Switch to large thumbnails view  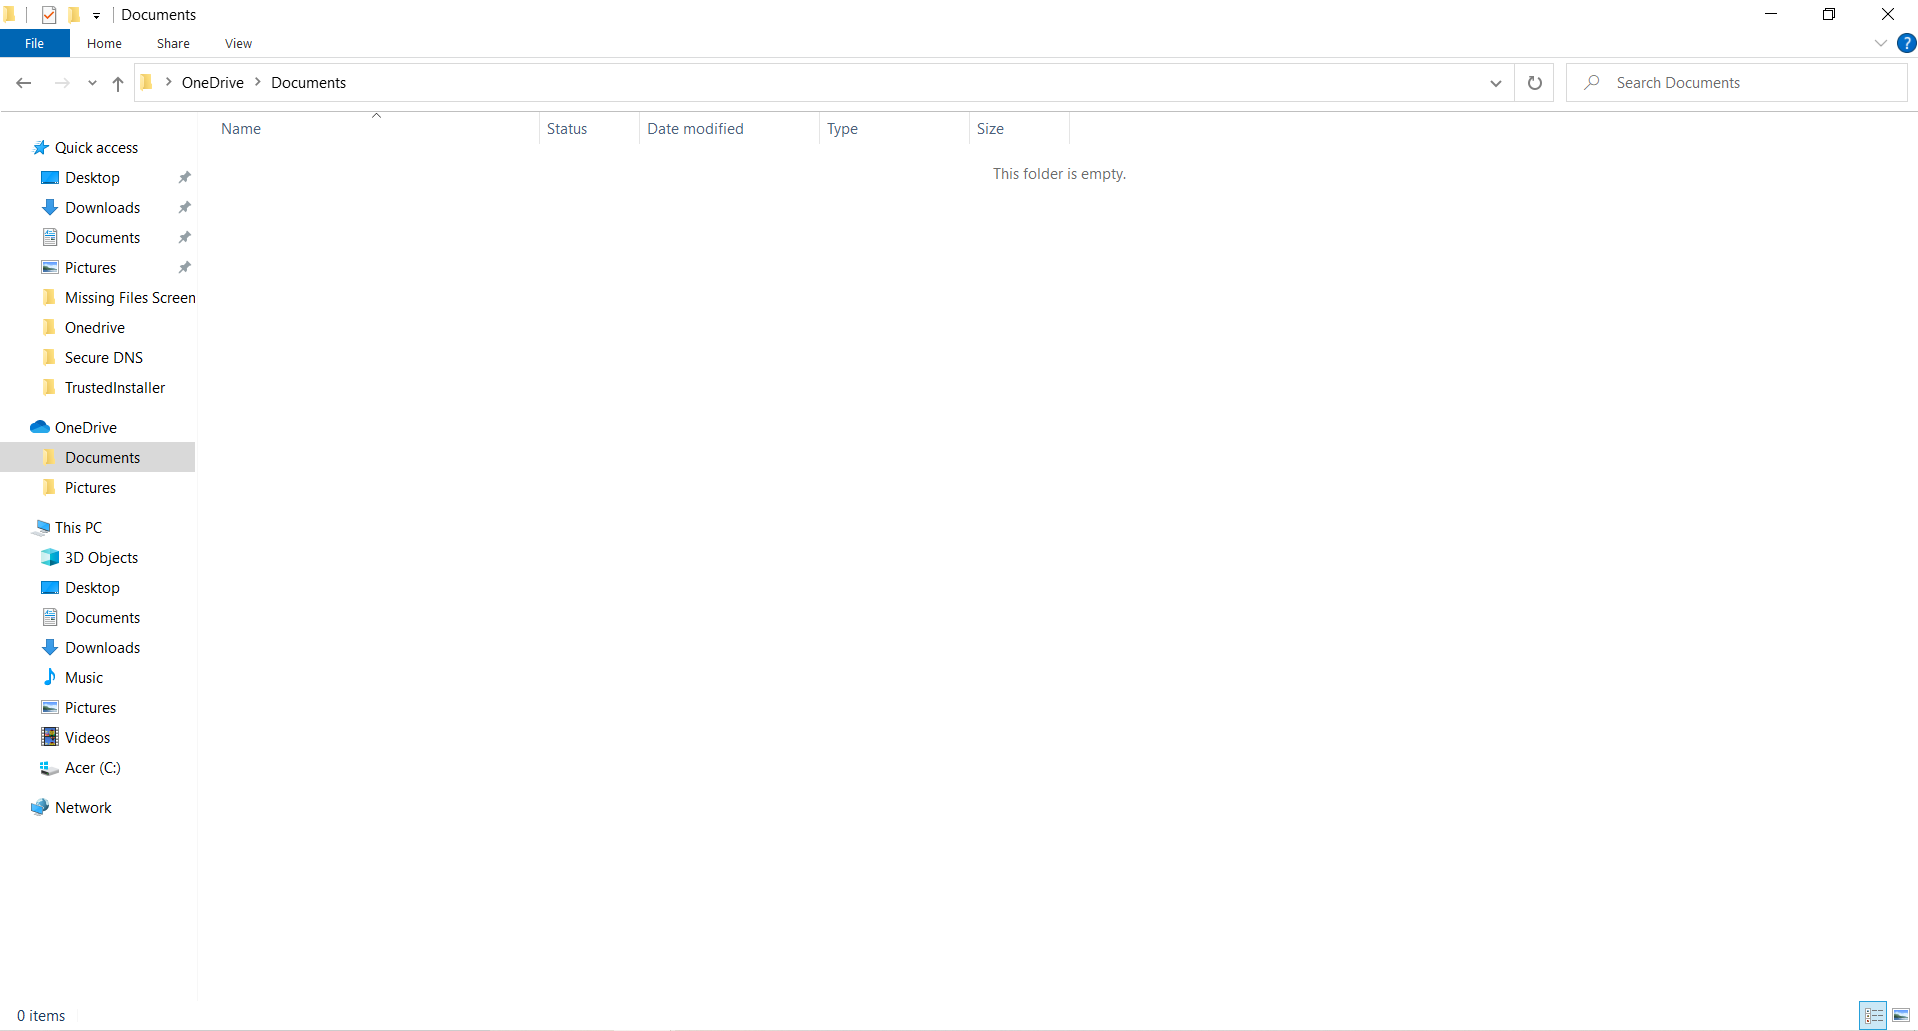click(1899, 1014)
